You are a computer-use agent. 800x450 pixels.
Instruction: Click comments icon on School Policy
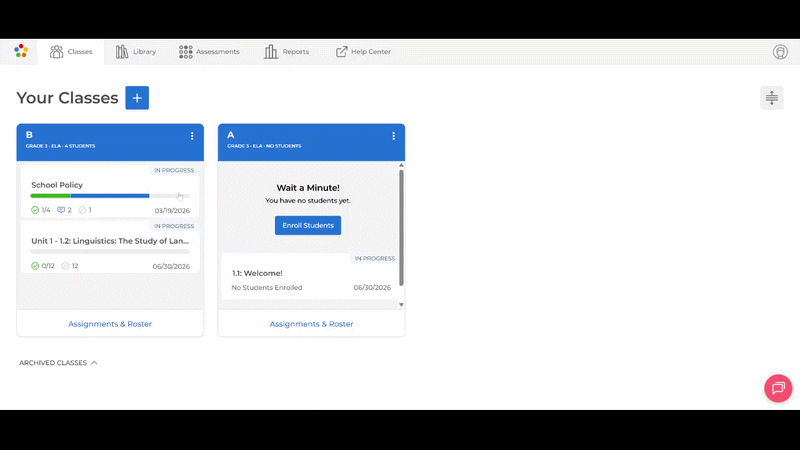tap(61, 210)
